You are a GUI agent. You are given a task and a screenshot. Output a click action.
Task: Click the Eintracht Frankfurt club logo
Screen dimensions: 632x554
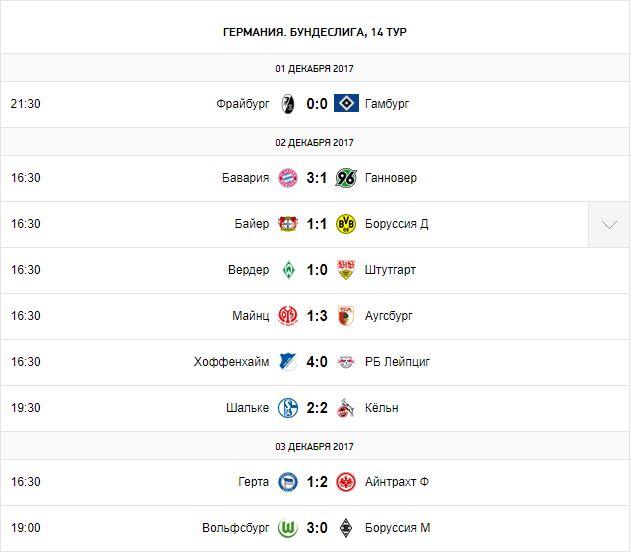(347, 482)
